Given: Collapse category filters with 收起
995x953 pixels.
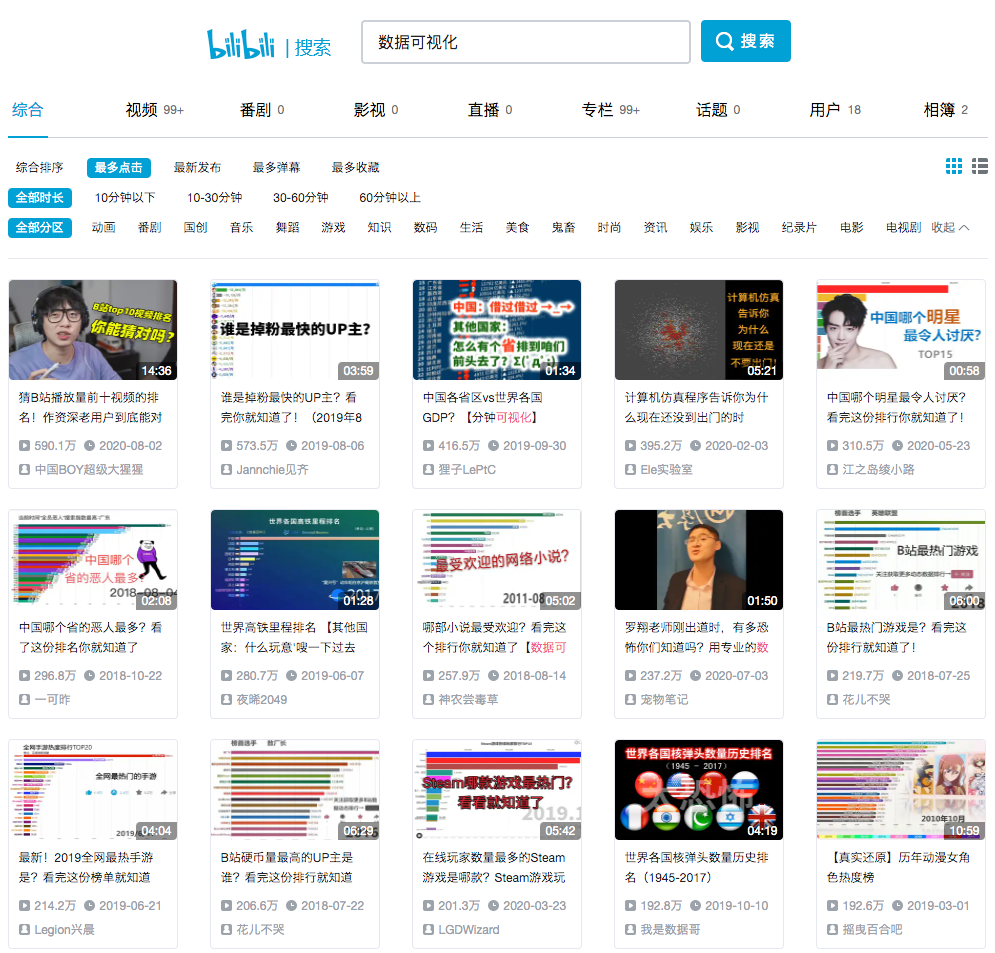Looking at the screenshot, I should coord(950,227).
